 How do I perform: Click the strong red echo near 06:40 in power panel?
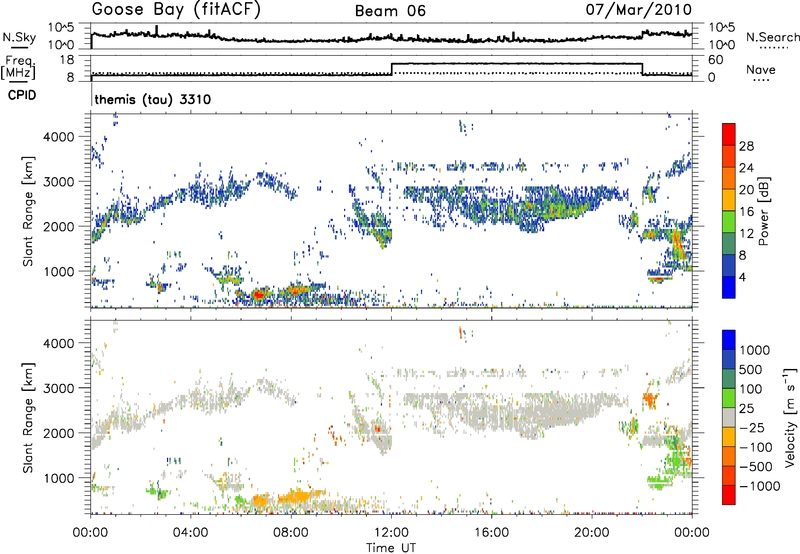pos(259,294)
